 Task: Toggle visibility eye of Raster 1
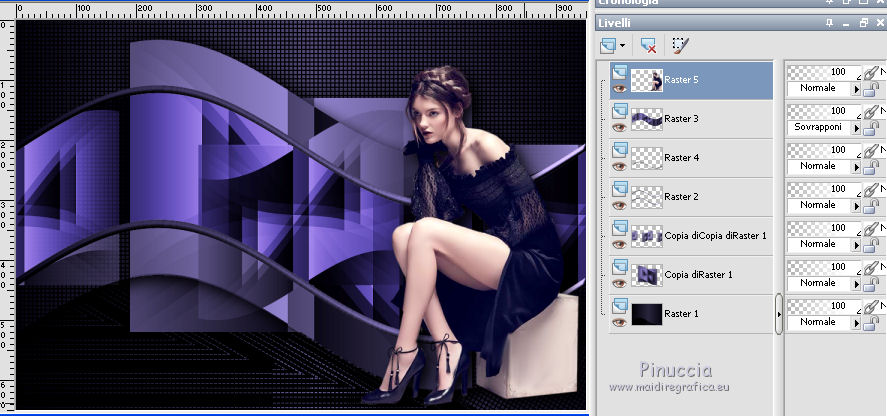tap(619, 323)
